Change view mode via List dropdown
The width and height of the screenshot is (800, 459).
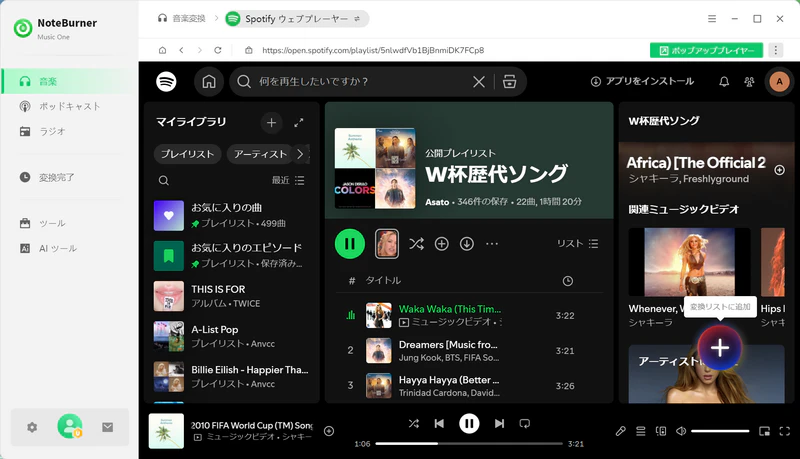tap(577, 244)
